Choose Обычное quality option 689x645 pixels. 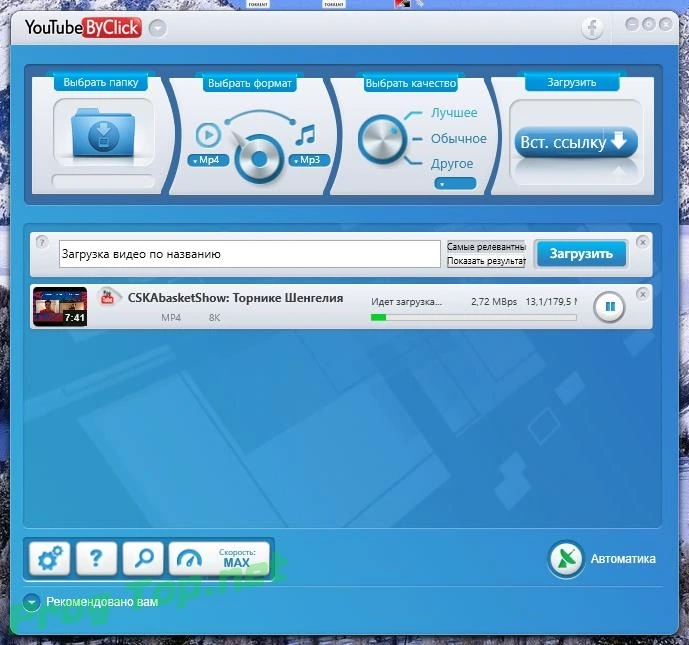pyautogui.click(x=459, y=138)
